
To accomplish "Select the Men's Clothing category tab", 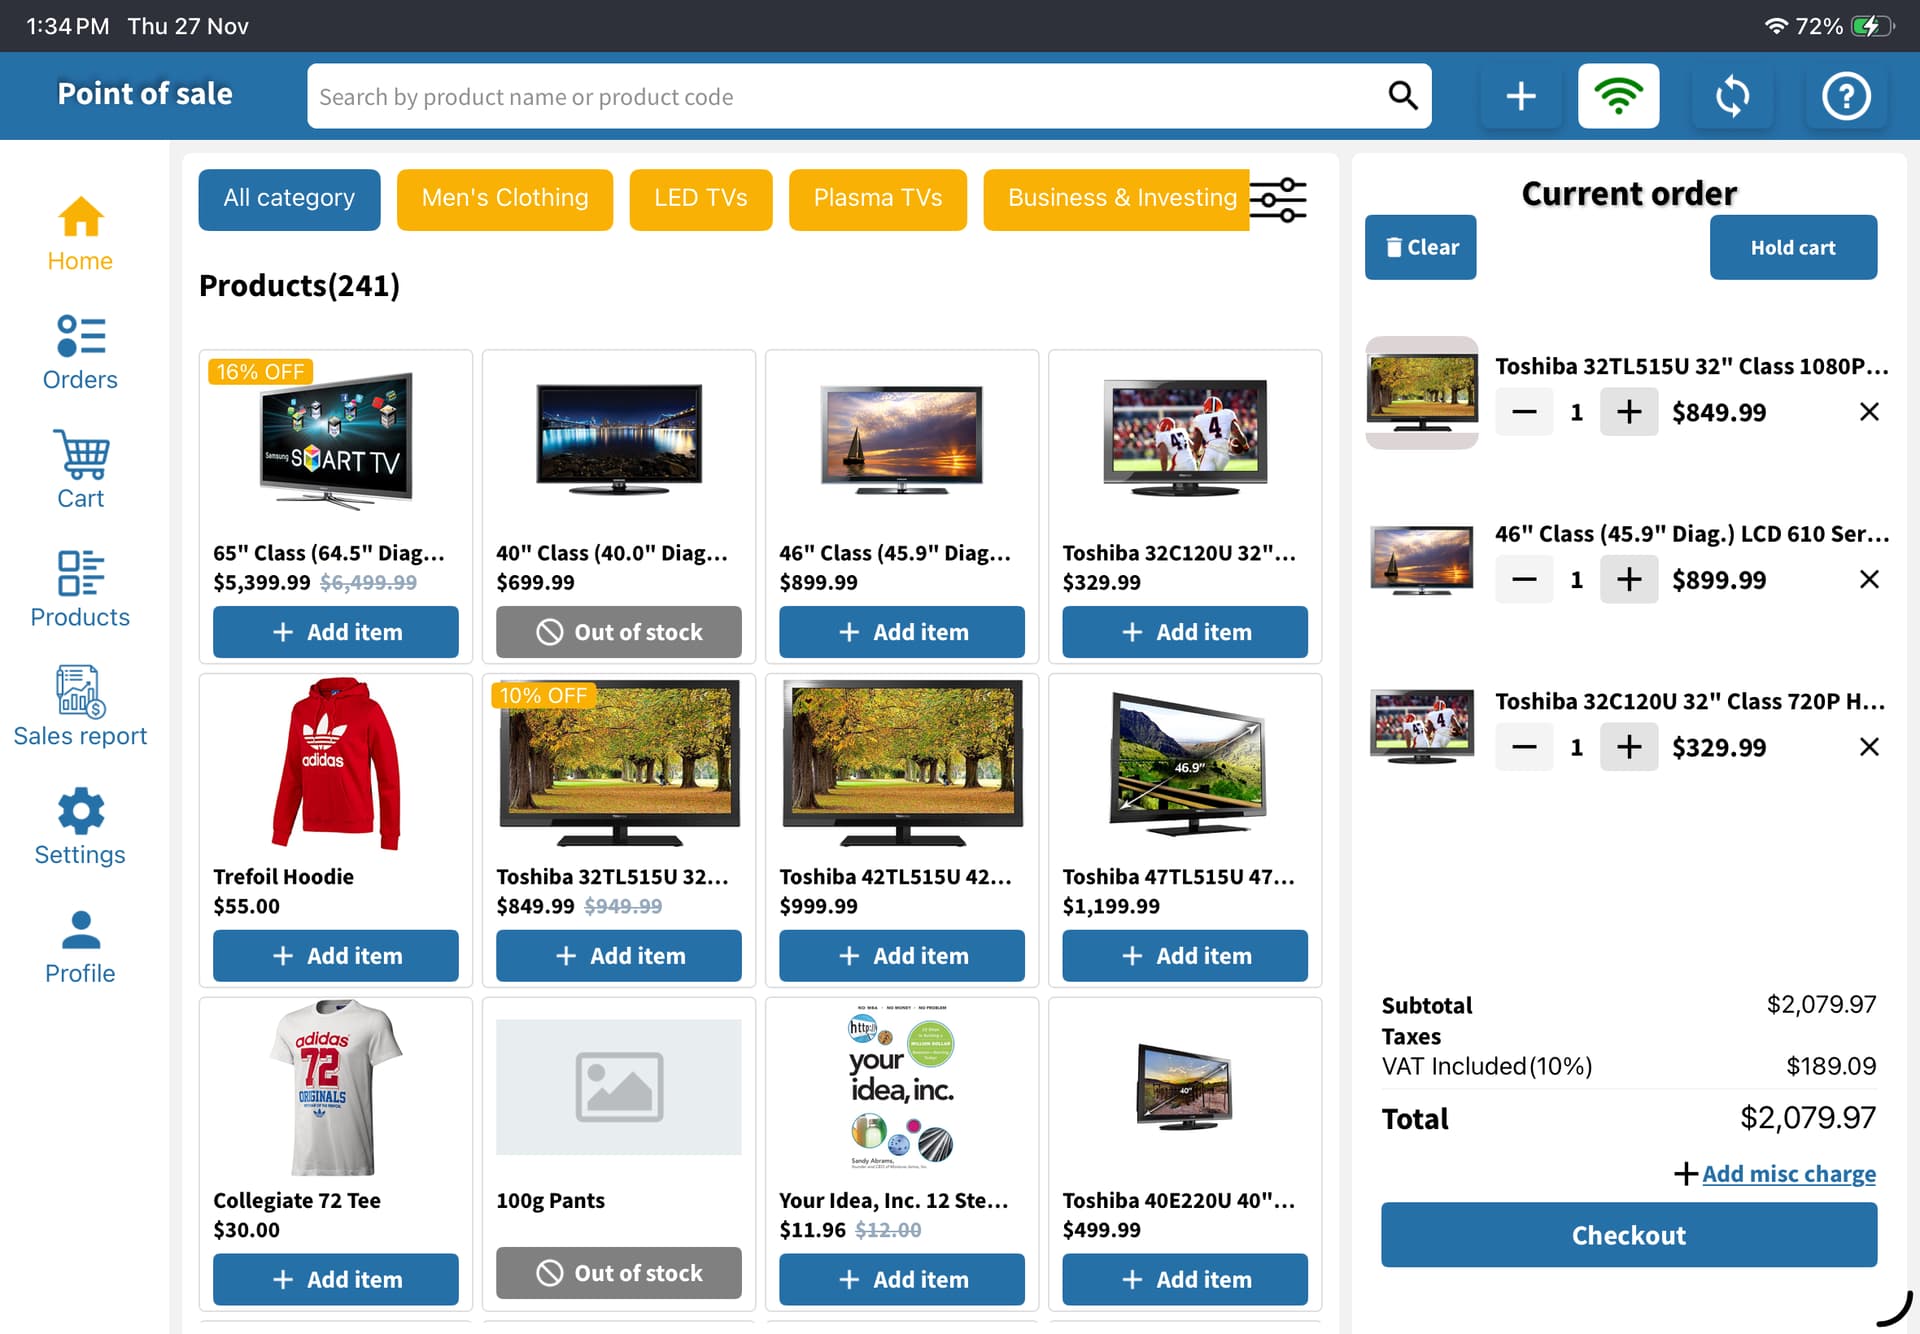I will click(504, 199).
